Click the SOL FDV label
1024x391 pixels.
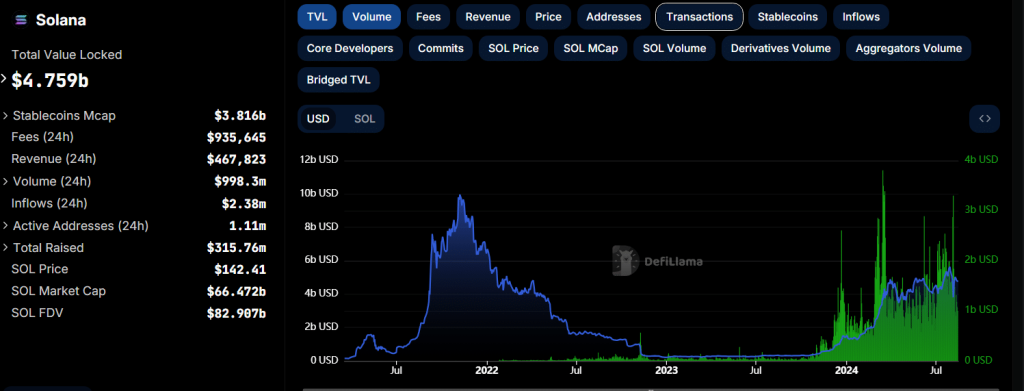[37, 313]
